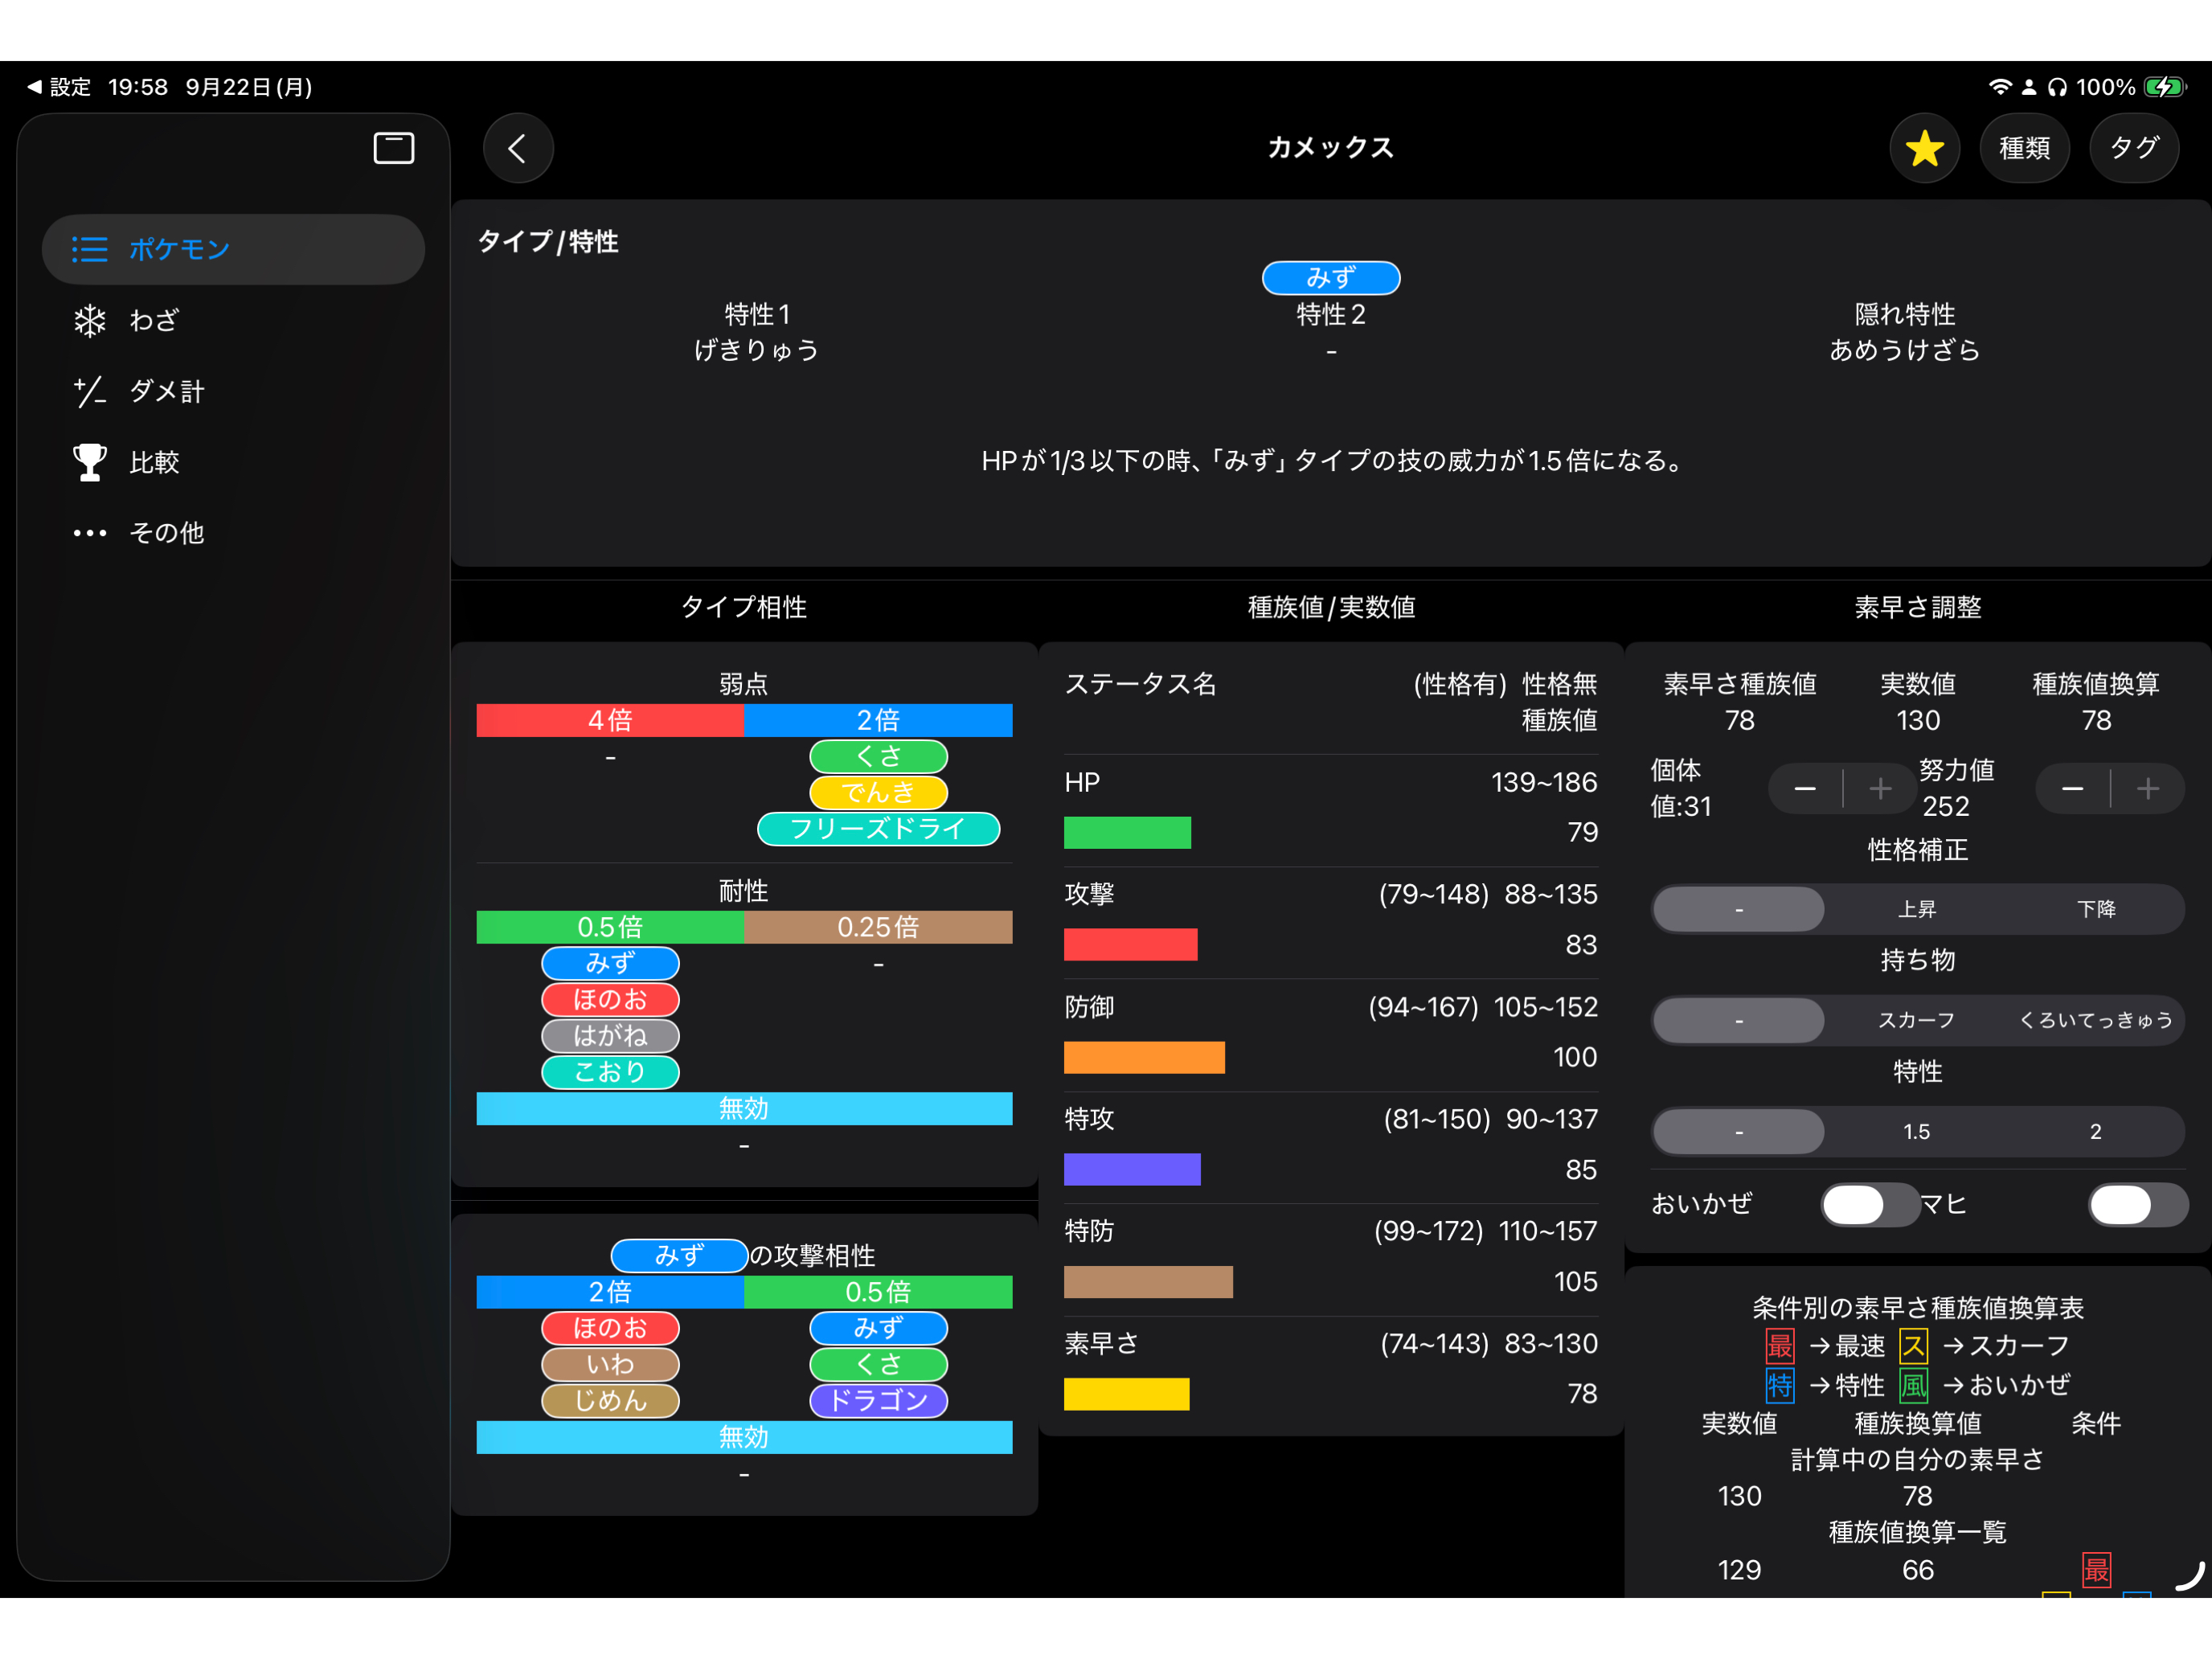Tap the いわ 2倍 attack badge
This screenshot has height=1659, width=2212.
tap(610, 1364)
